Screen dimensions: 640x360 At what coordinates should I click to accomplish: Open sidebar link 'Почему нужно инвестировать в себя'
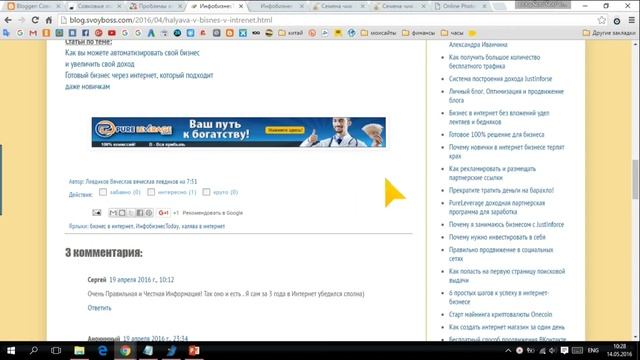click(497, 237)
